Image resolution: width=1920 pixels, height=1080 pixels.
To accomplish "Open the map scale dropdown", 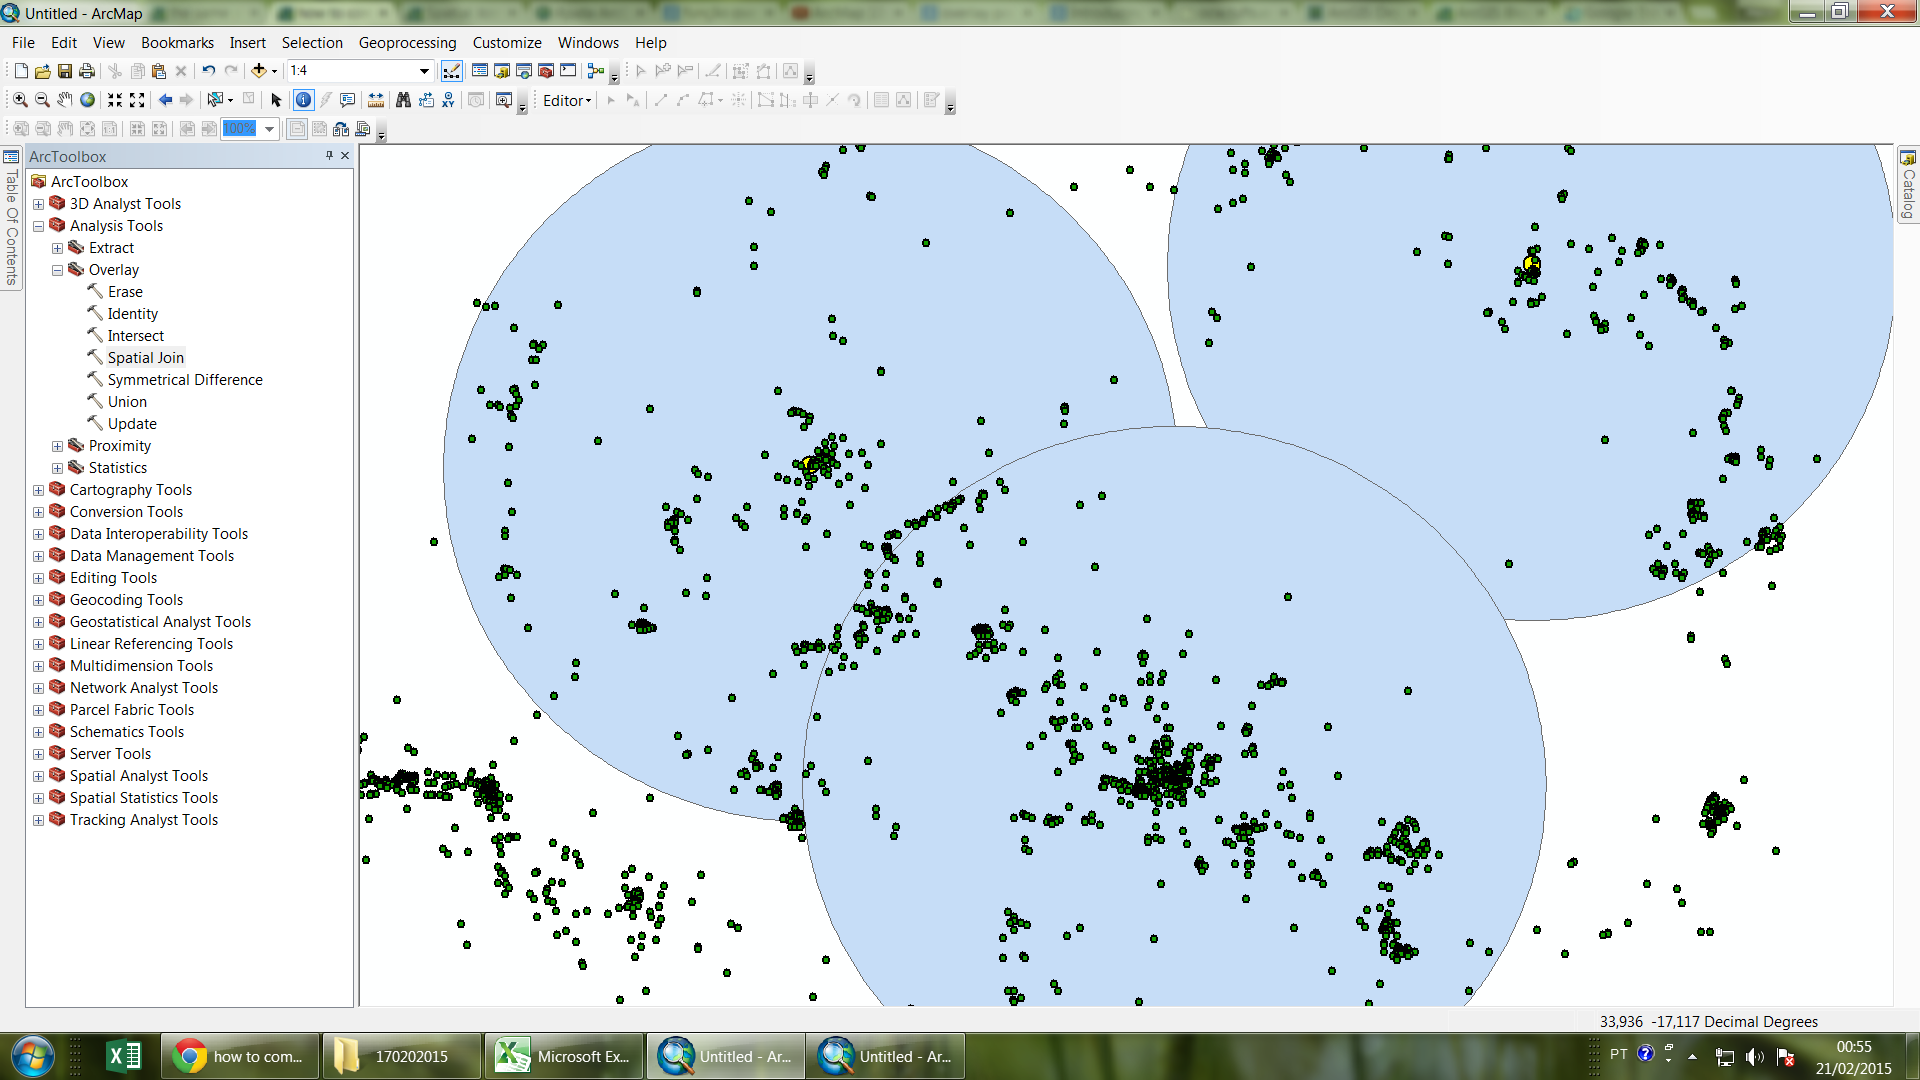I will point(424,71).
